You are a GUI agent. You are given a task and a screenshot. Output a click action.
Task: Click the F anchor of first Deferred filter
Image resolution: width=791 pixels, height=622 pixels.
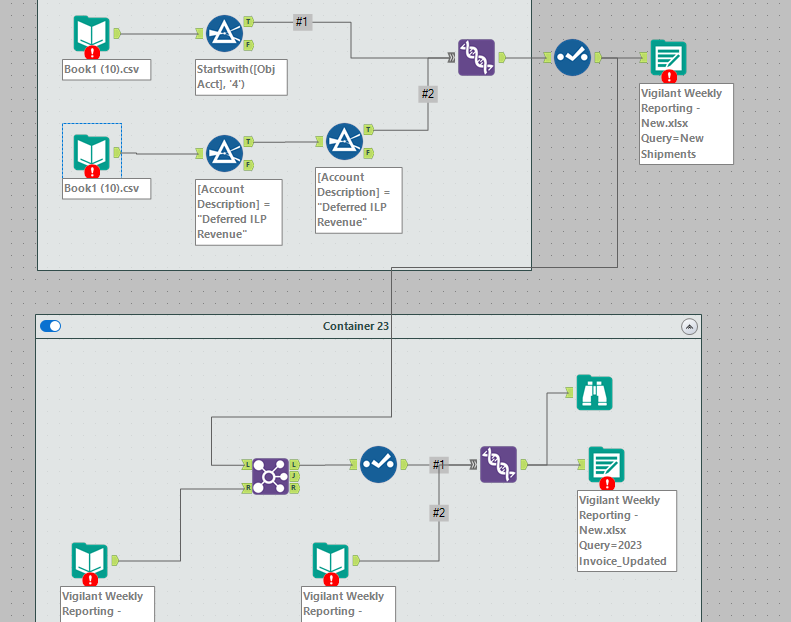coord(249,165)
